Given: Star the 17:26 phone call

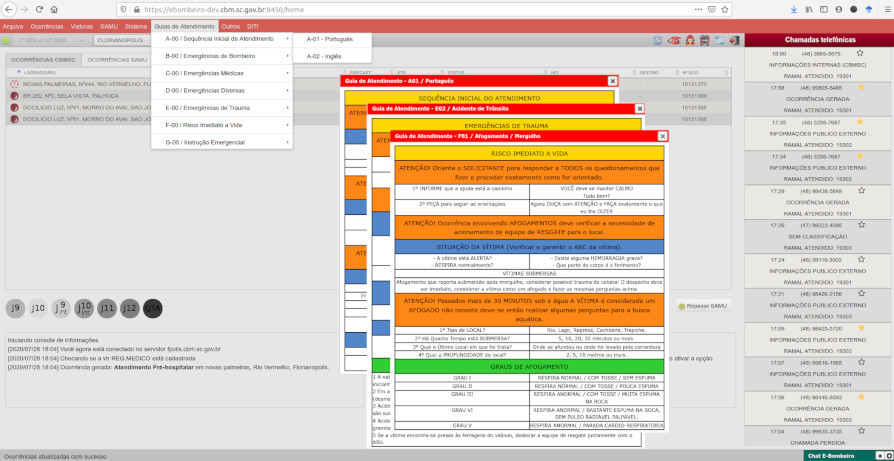Looking at the screenshot, I should pos(861,225).
